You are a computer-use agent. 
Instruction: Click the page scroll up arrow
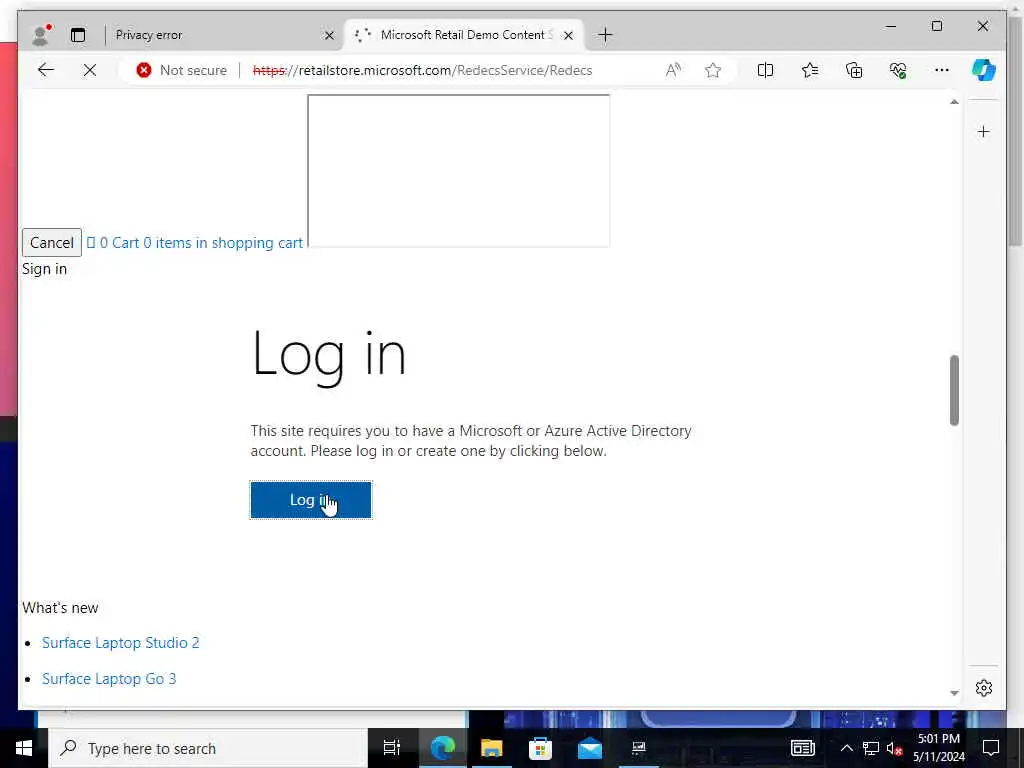pos(954,102)
